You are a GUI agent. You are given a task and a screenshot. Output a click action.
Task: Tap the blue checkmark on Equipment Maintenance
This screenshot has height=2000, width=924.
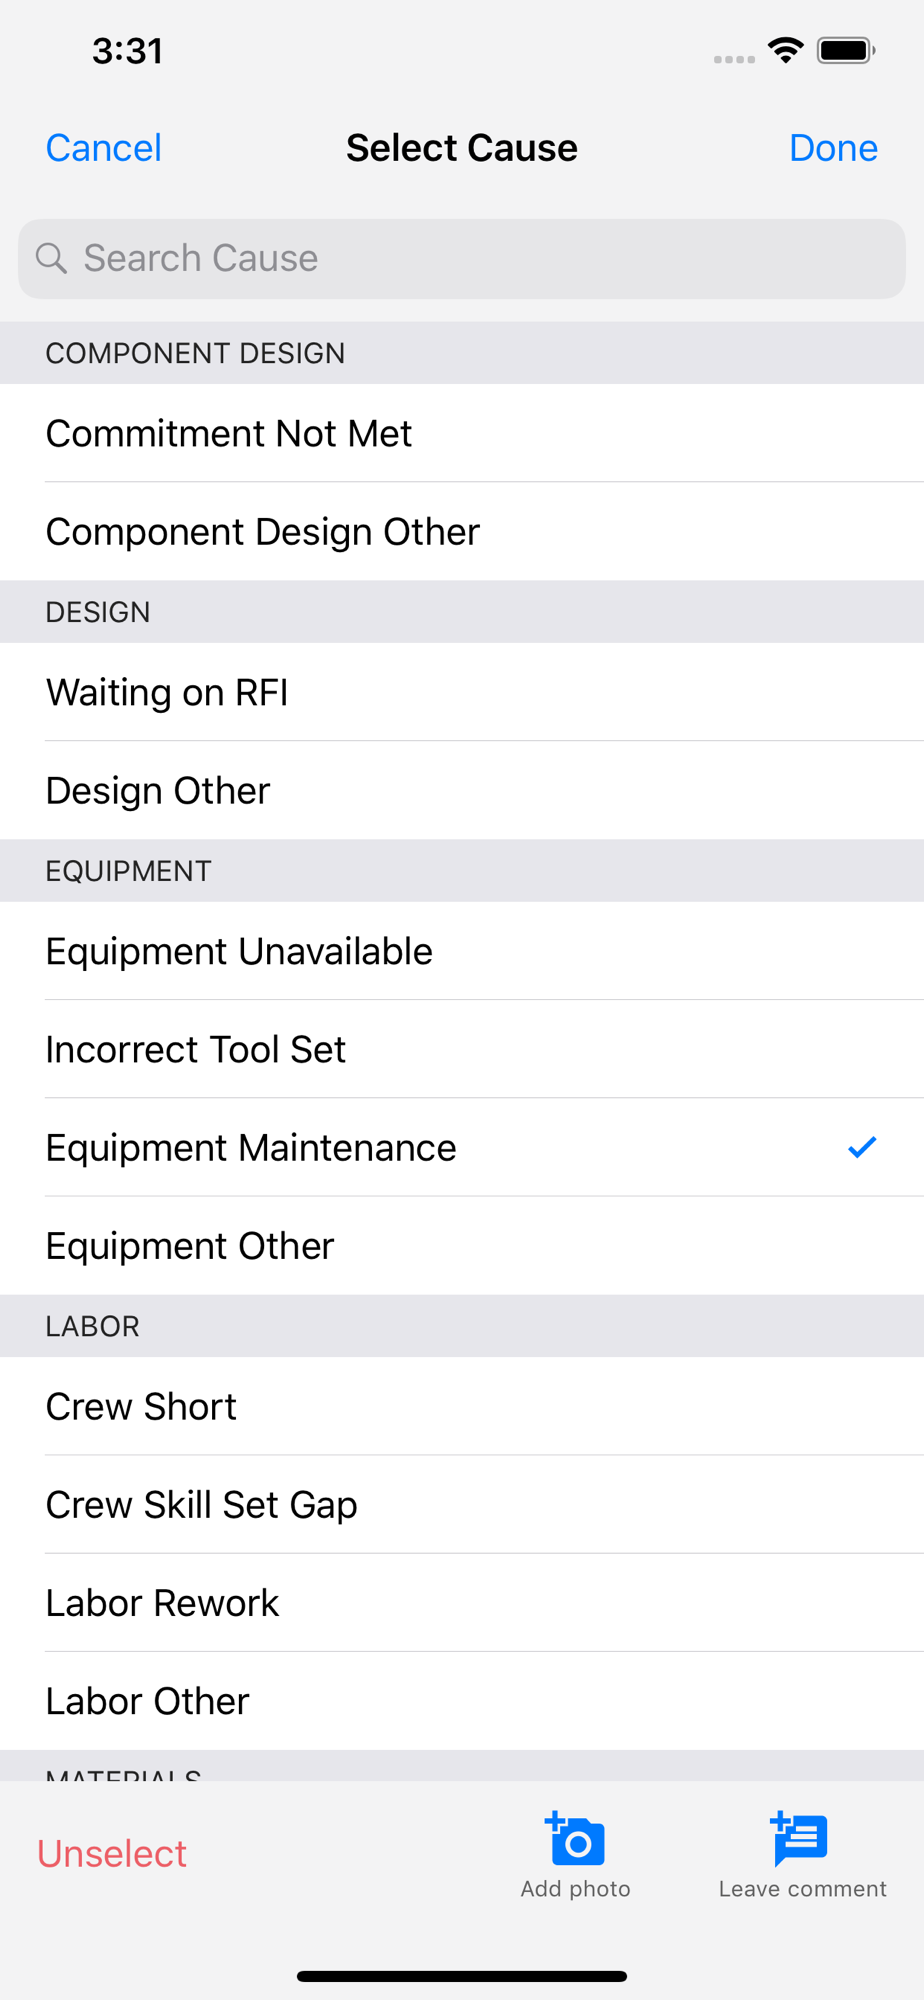point(861,1147)
